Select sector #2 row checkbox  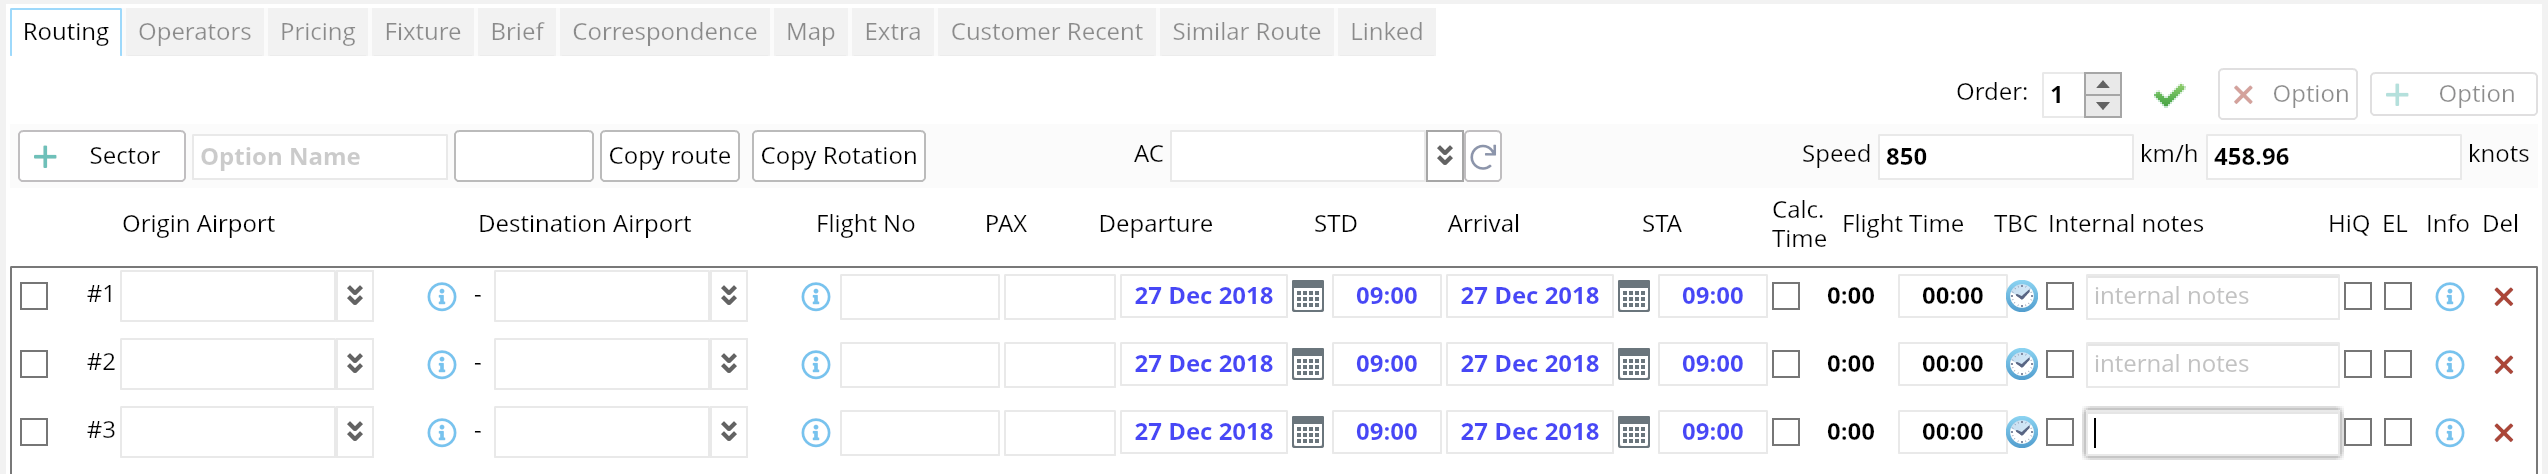click(x=34, y=364)
